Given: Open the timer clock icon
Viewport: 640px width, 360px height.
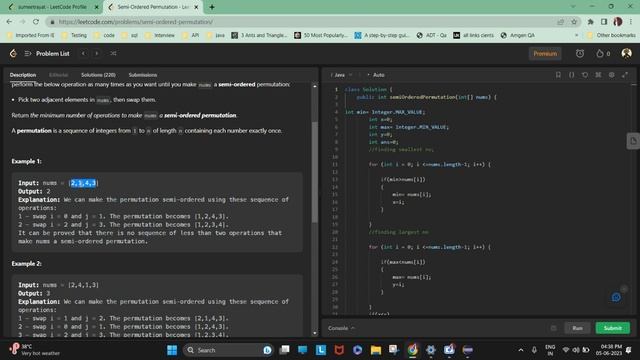Looking at the screenshot, I should point(580,53).
